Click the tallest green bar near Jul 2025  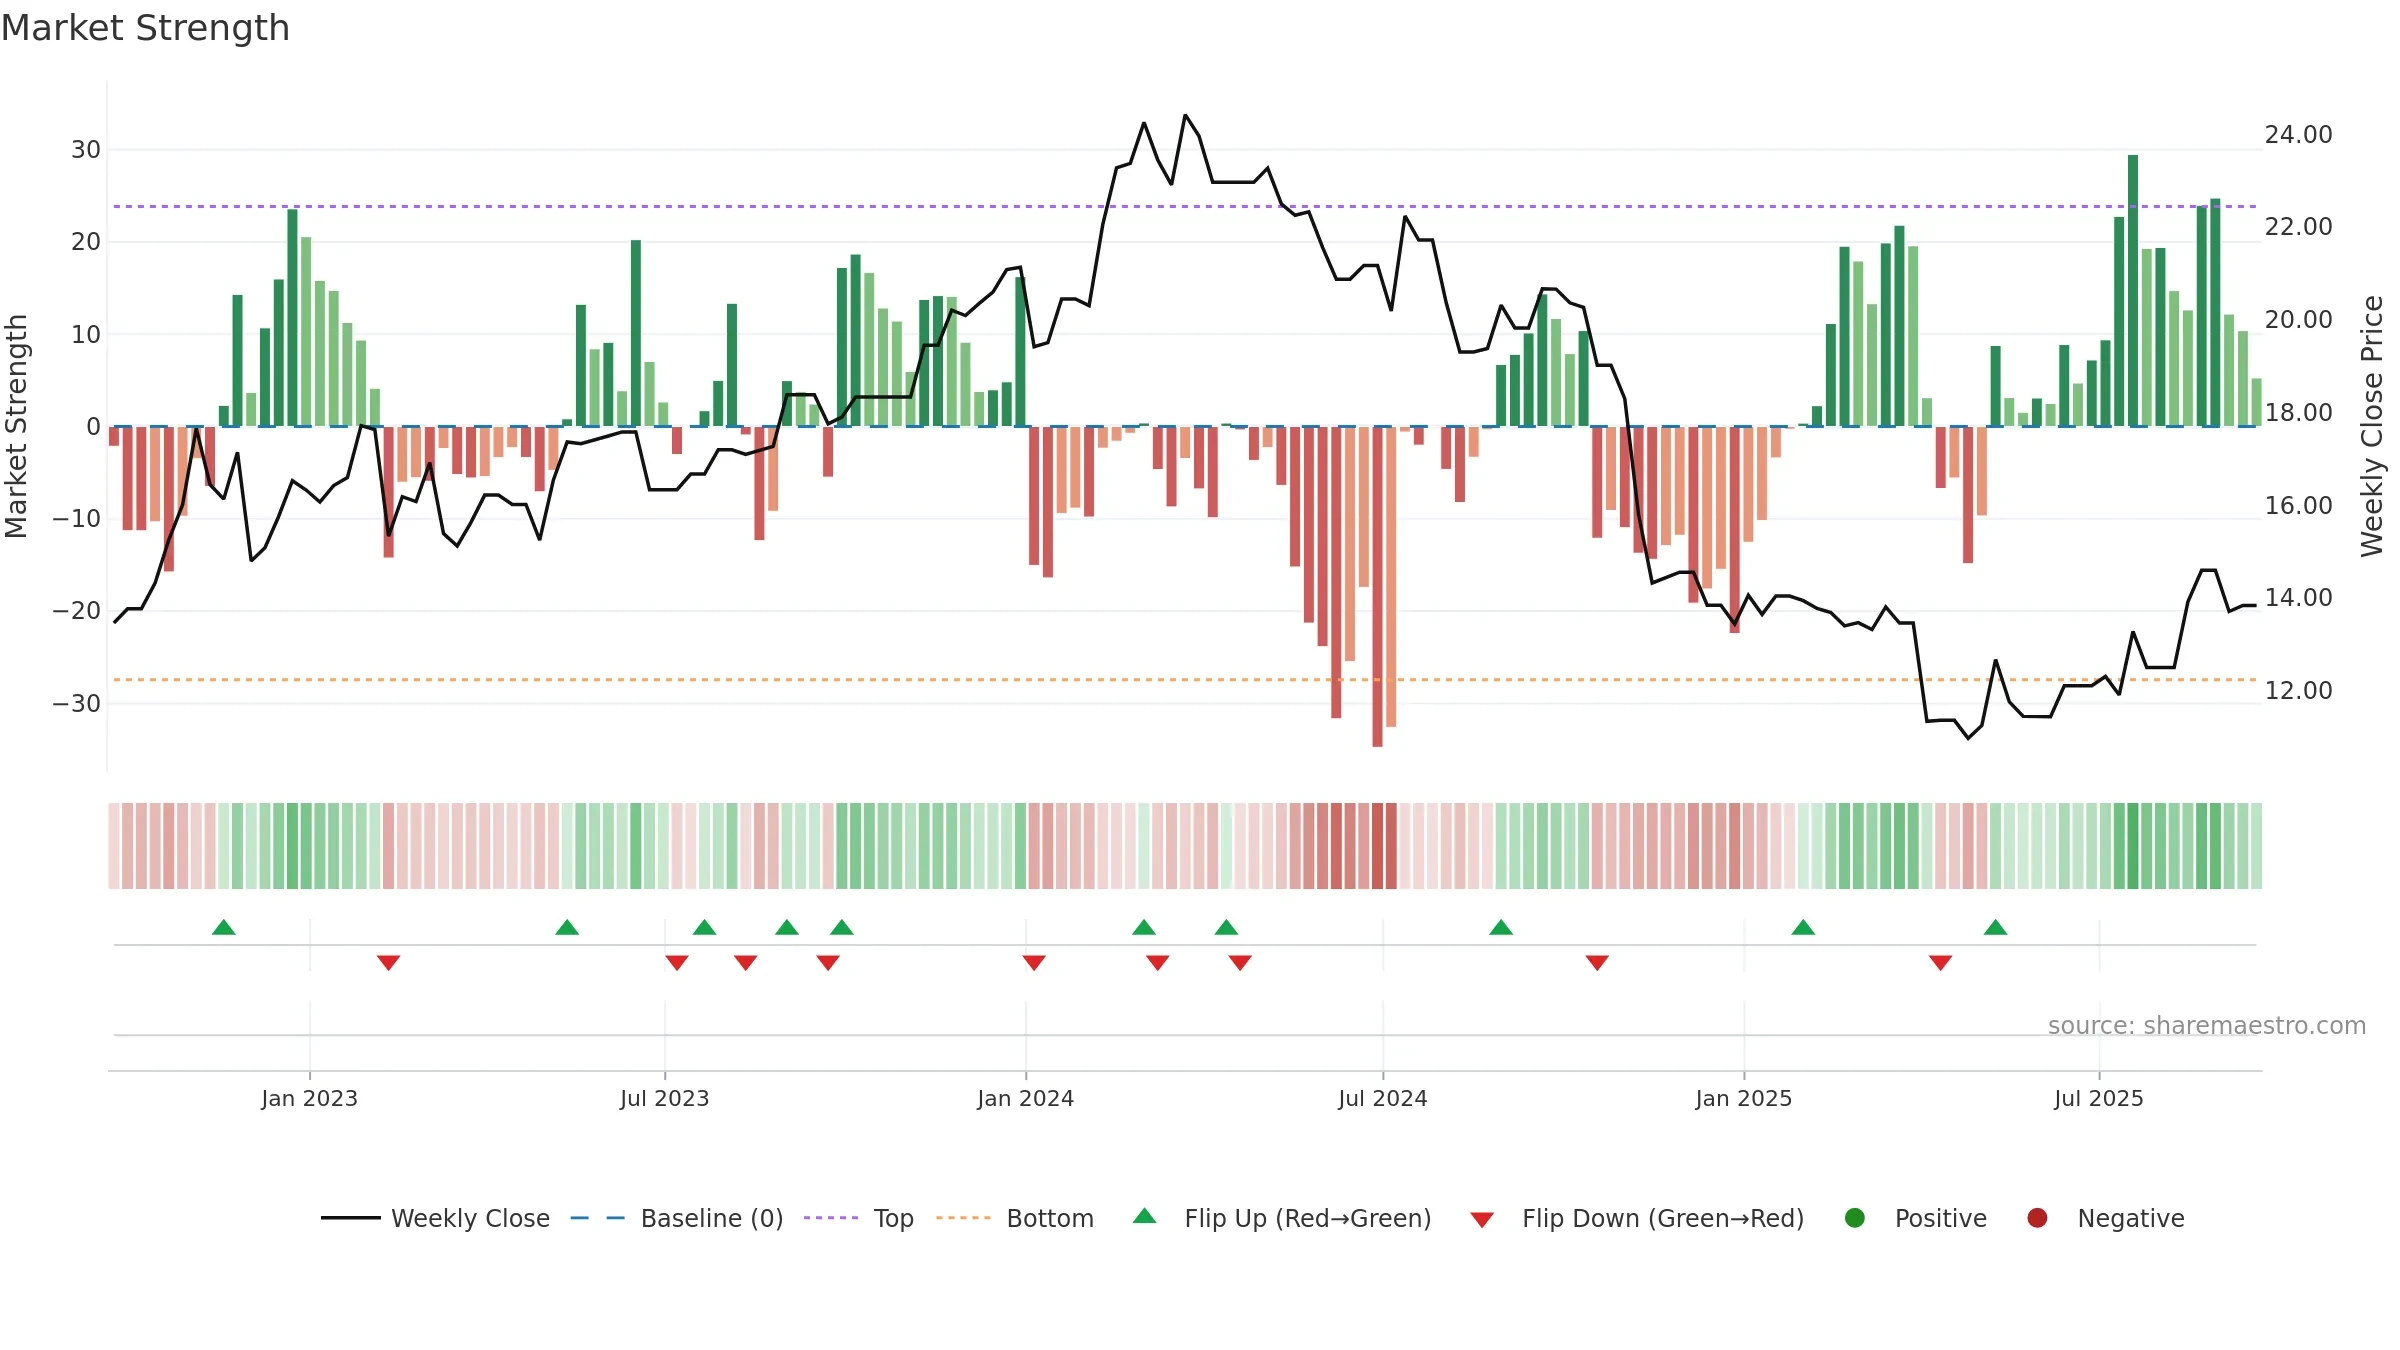(x=2133, y=291)
